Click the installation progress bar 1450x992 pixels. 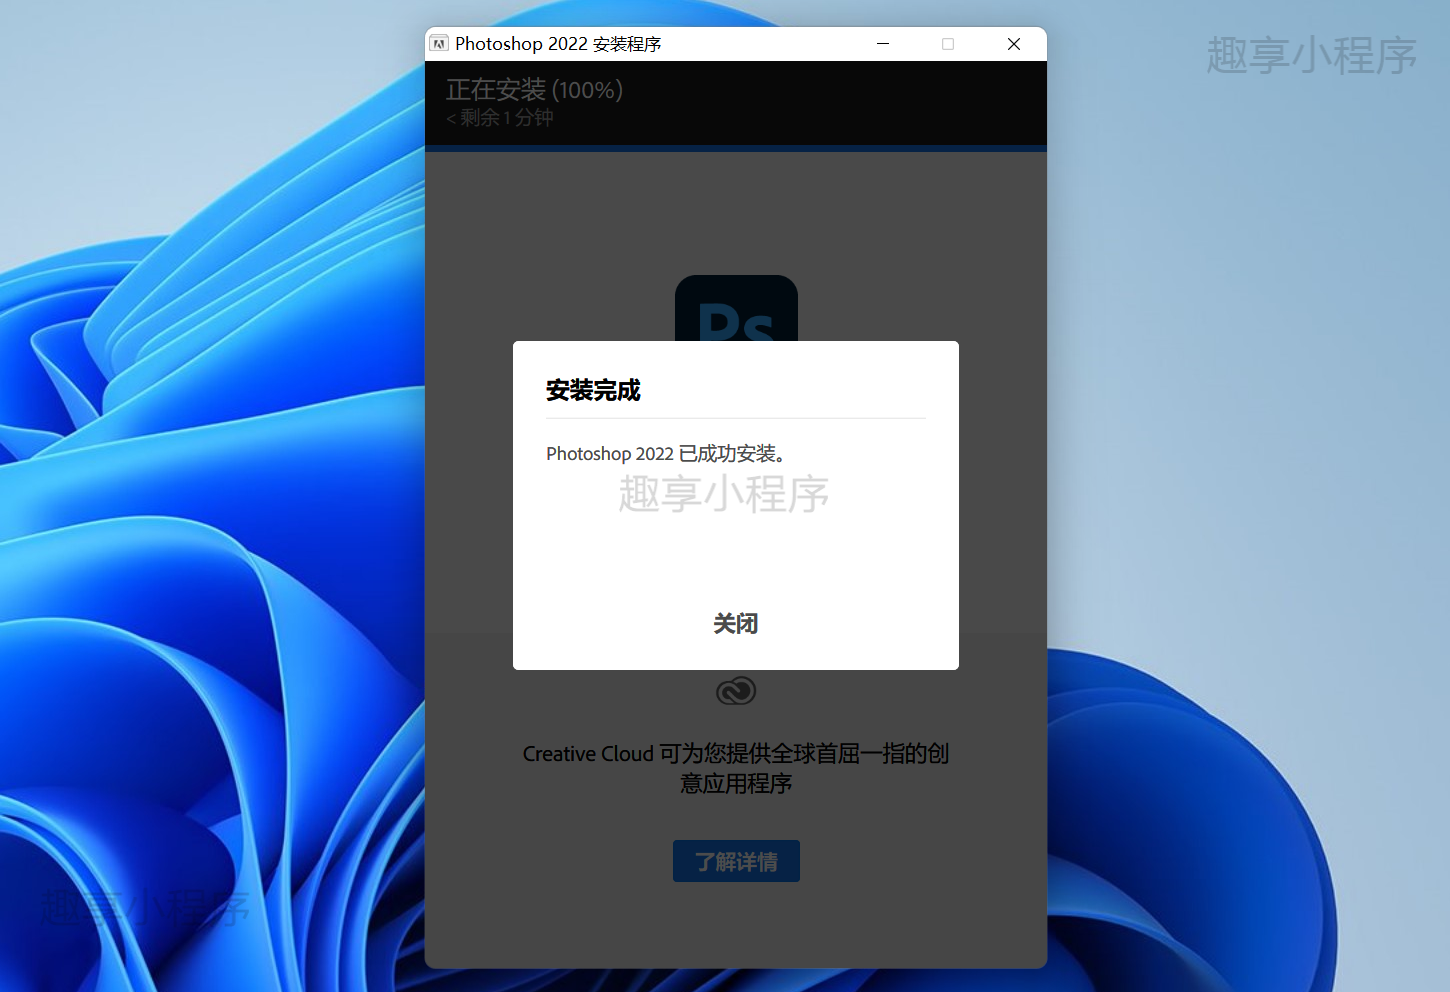click(x=736, y=148)
